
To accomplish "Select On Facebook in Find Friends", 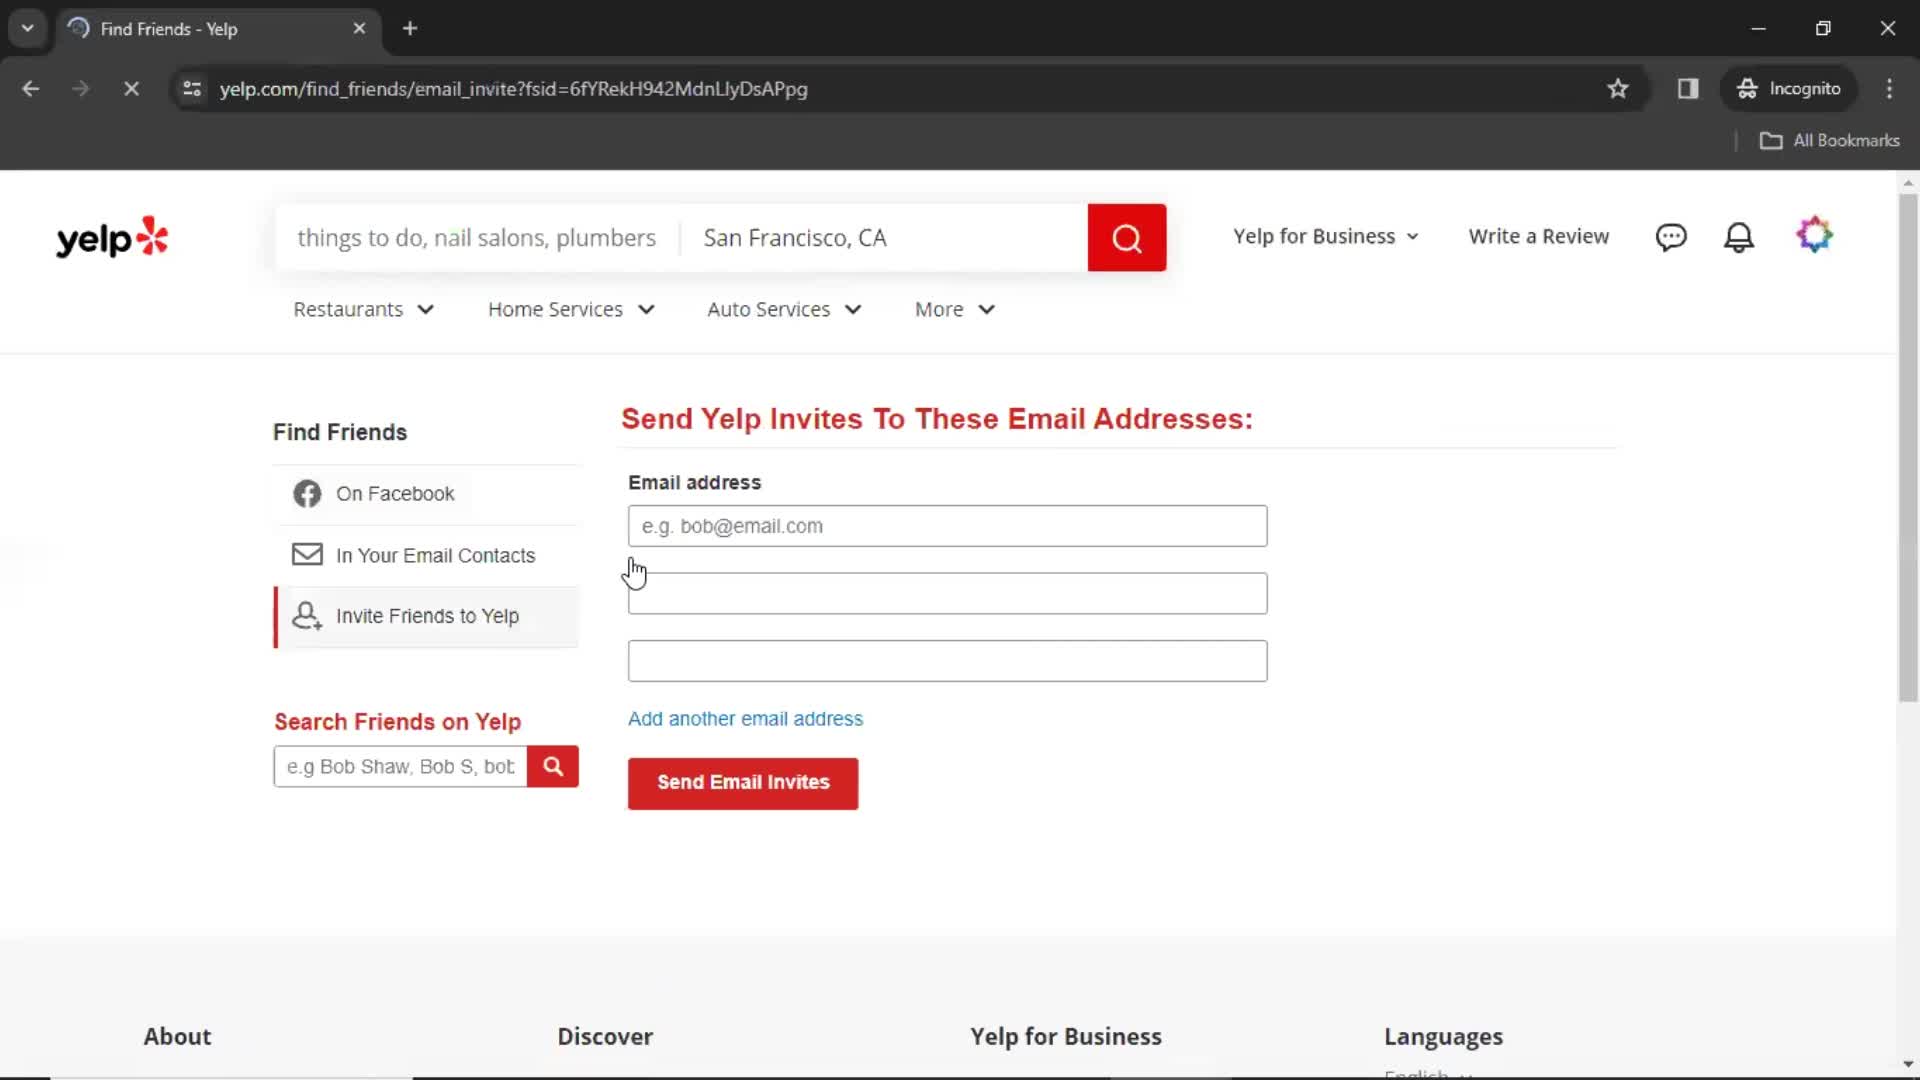I will point(427,494).
